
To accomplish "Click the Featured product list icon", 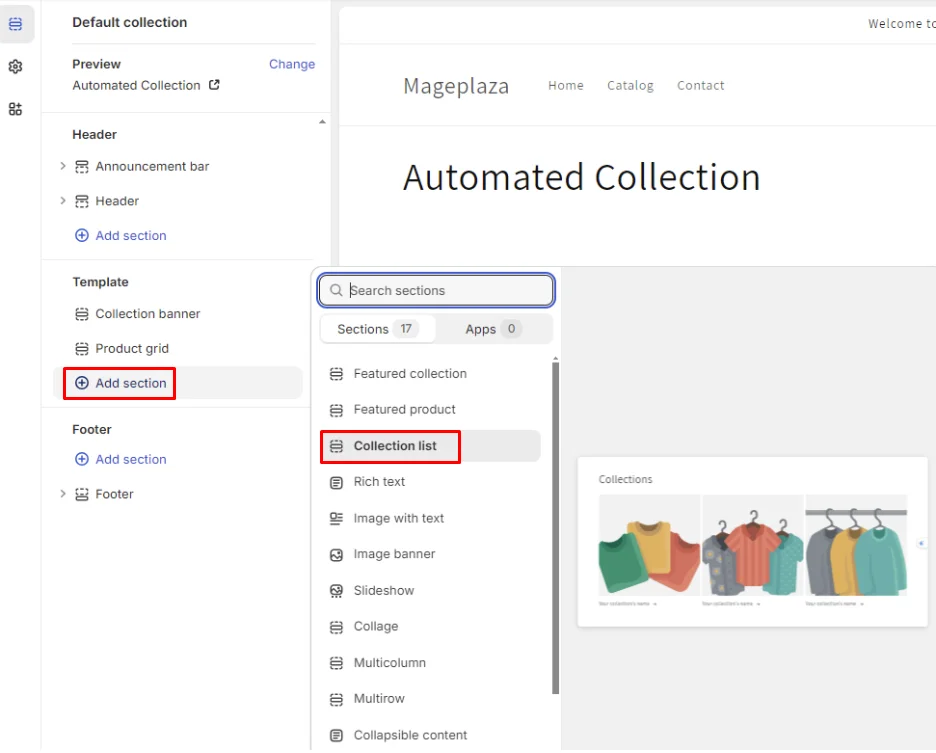I will pyautogui.click(x=337, y=410).
